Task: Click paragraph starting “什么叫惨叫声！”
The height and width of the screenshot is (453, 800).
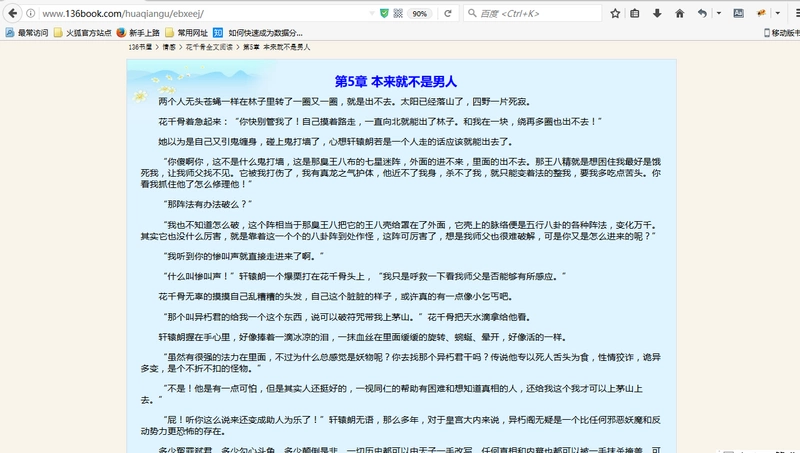Action: coord(365,276)
